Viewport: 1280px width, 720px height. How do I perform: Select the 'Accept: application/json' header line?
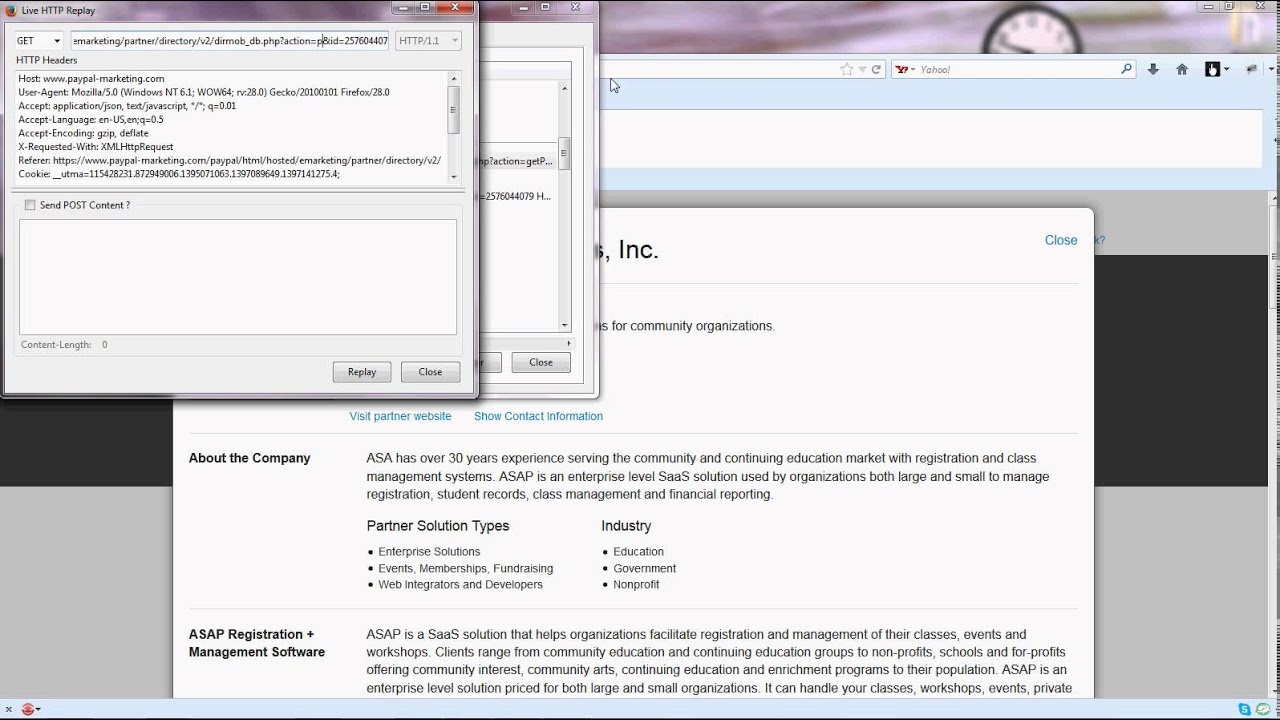127,106
